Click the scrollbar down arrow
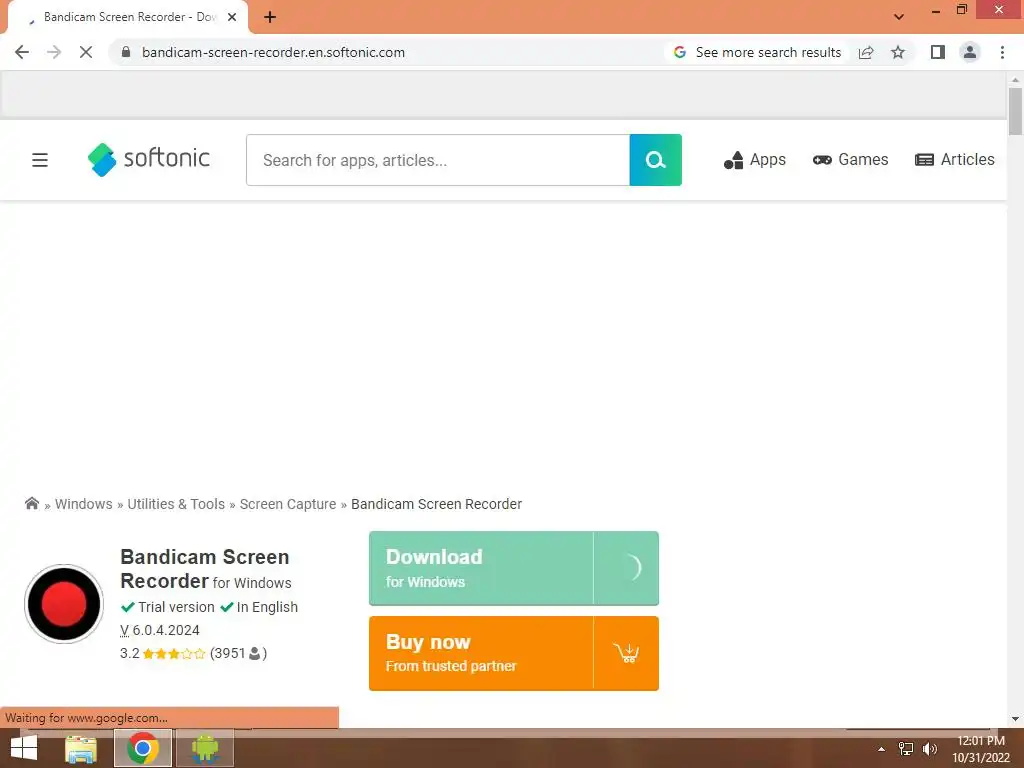1024x768 pixels. click(x=1015, y=719)
